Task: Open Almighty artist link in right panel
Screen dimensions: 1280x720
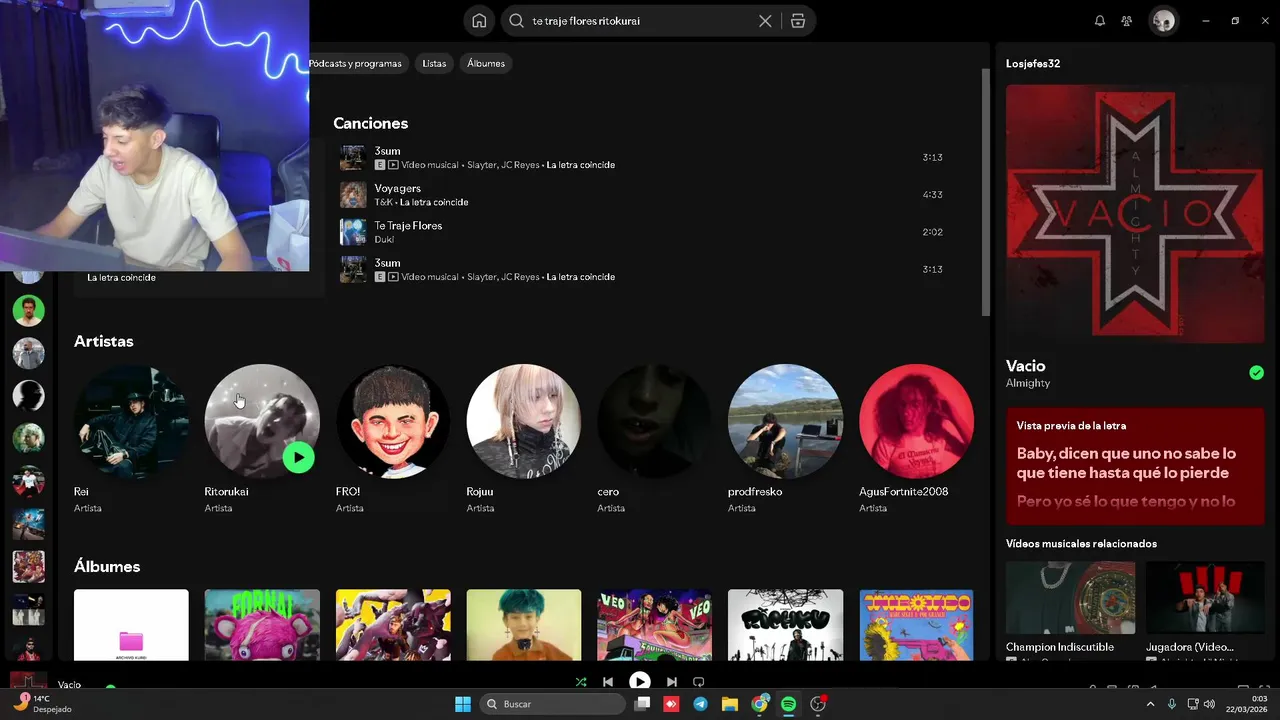Action: [x=1028, y=384]
